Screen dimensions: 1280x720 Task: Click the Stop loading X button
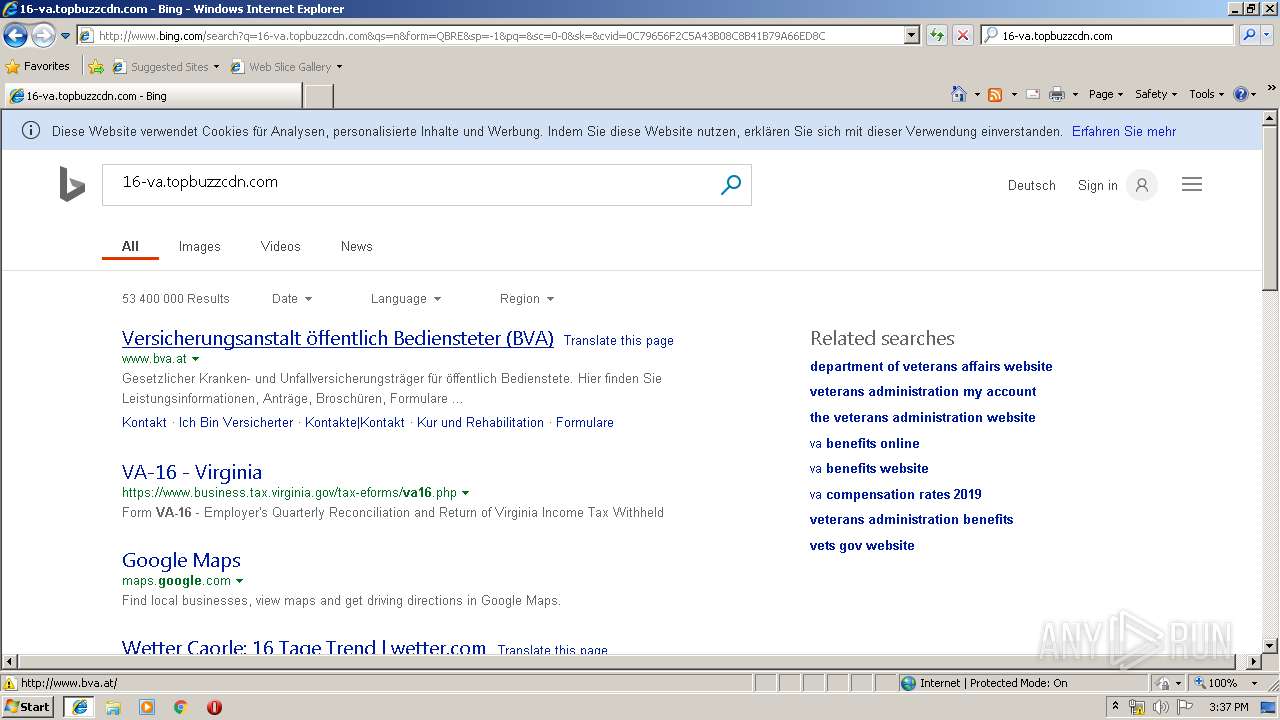(962, 35)
